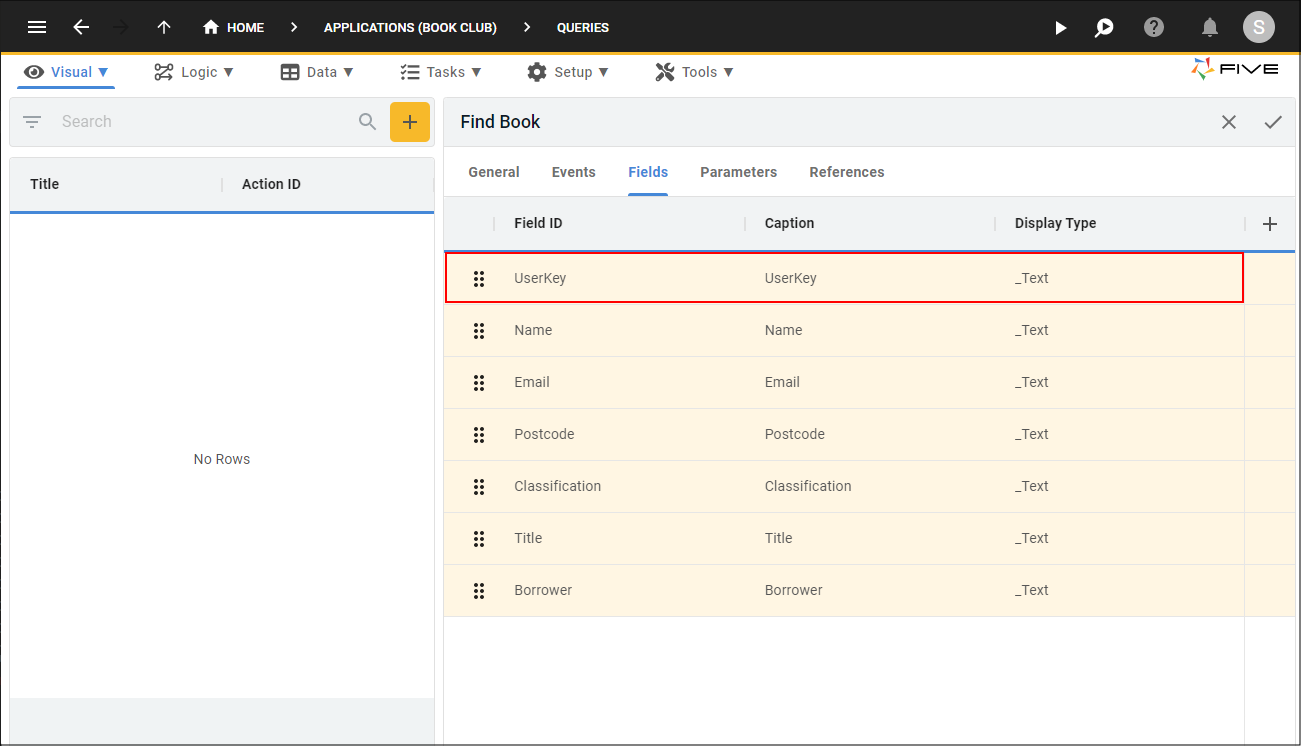The height and width of the screenshot is (746, 1301).
Task: Open APPLICATIONS (BOOK CLUB) breadcrumb
Action: [410, 27]
